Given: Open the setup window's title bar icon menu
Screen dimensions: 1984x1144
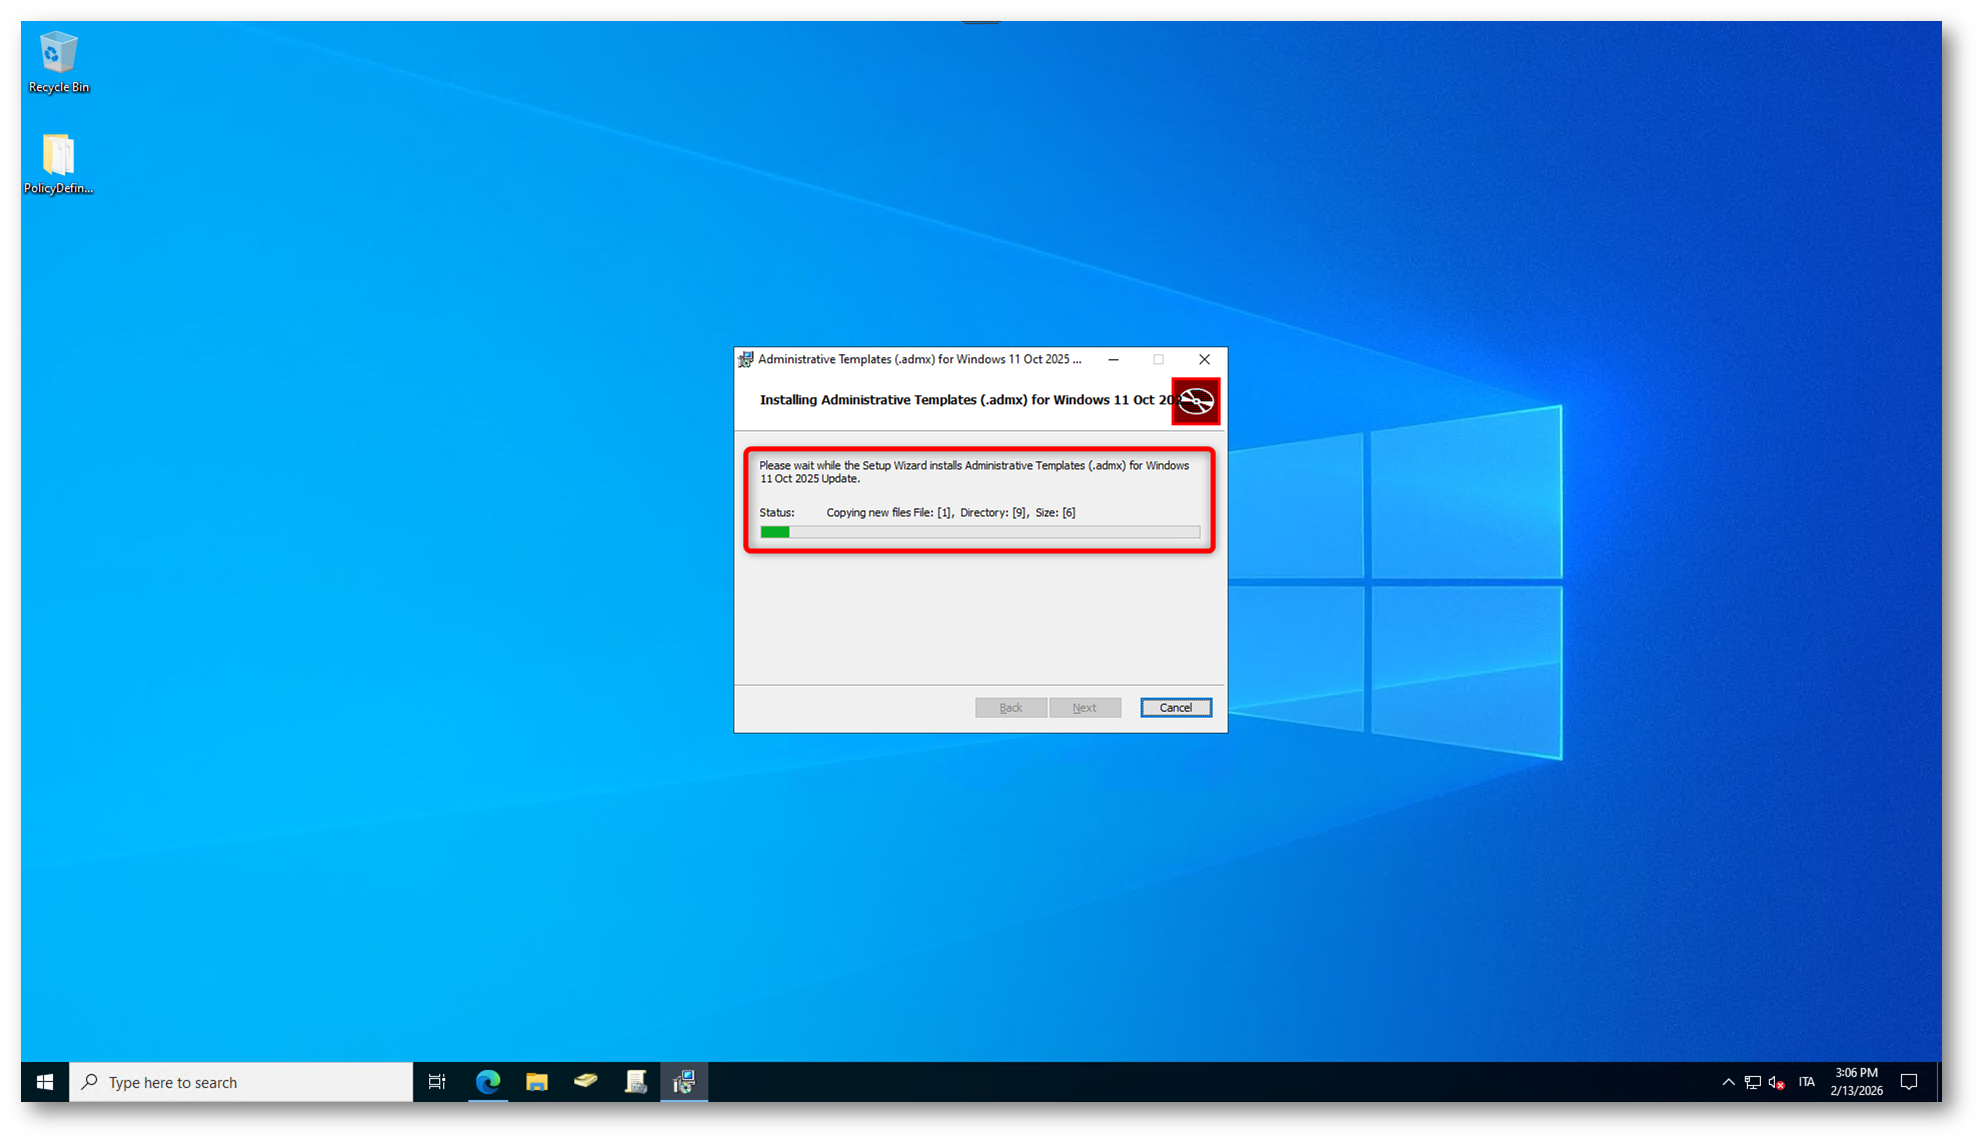Looking at the screenshot, I should 746,359.
